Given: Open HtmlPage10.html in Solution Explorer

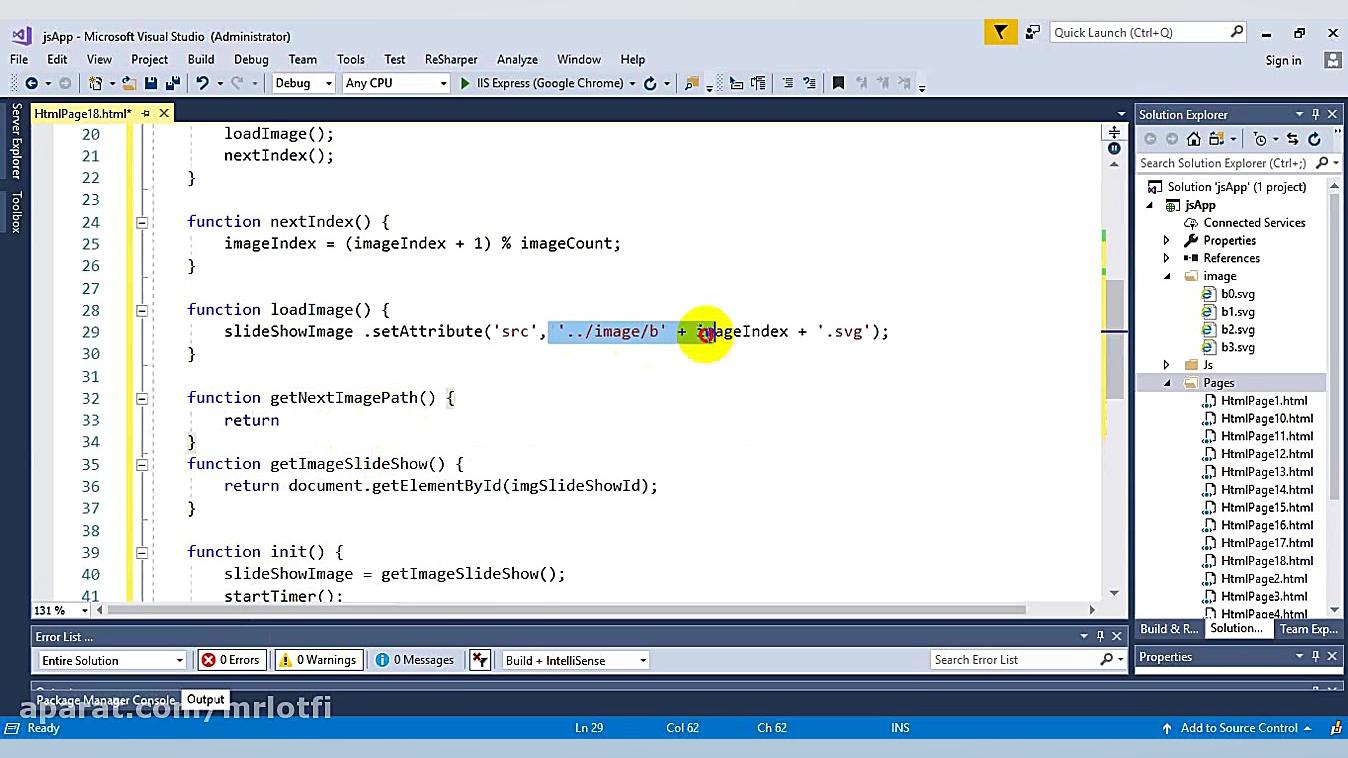Looking at the screenshot, I should click(x=1266, y=419).
